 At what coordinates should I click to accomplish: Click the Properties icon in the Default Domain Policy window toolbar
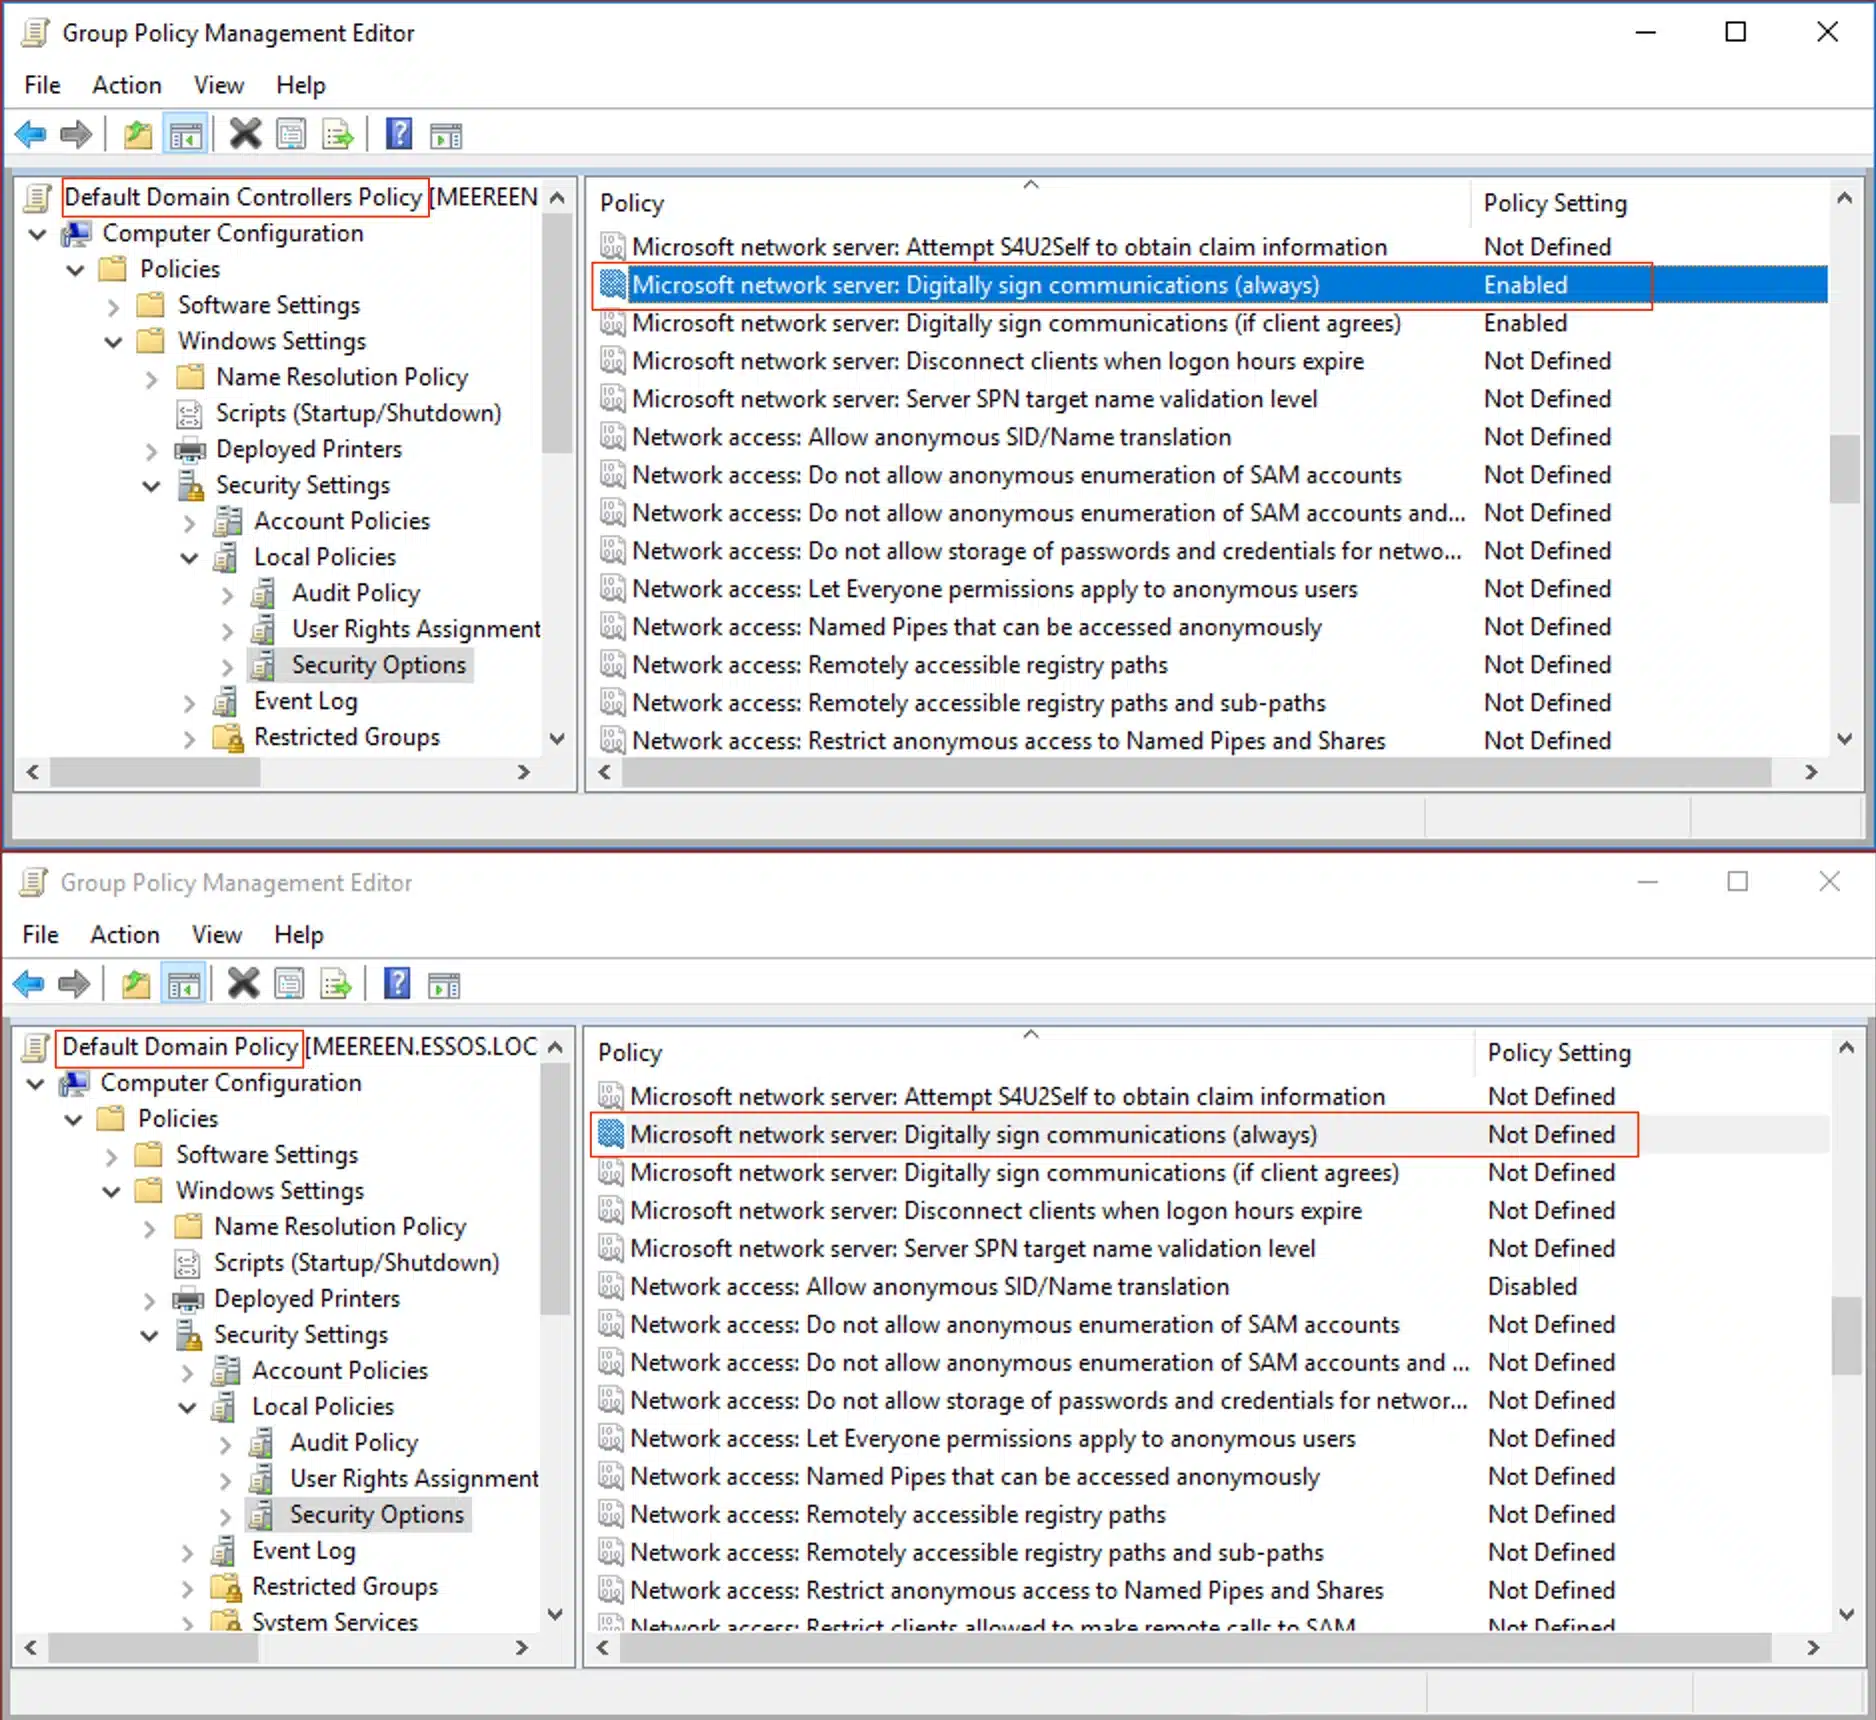(290, 984)
